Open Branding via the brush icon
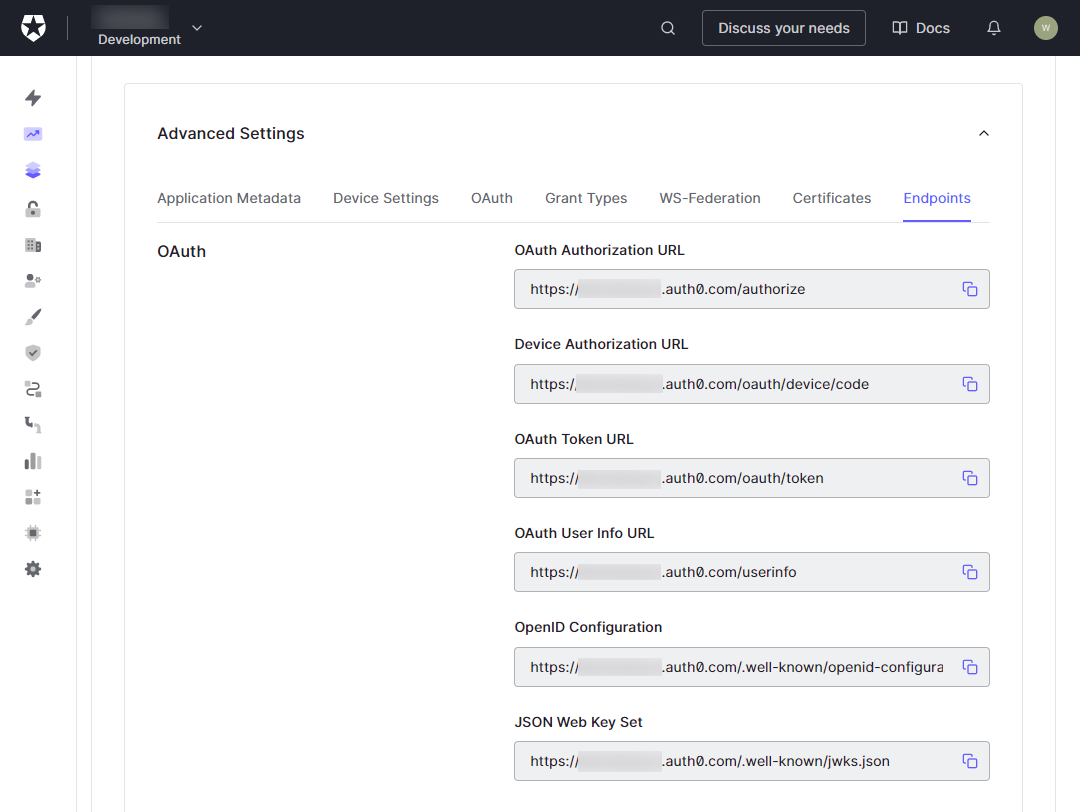 (33, 316)
